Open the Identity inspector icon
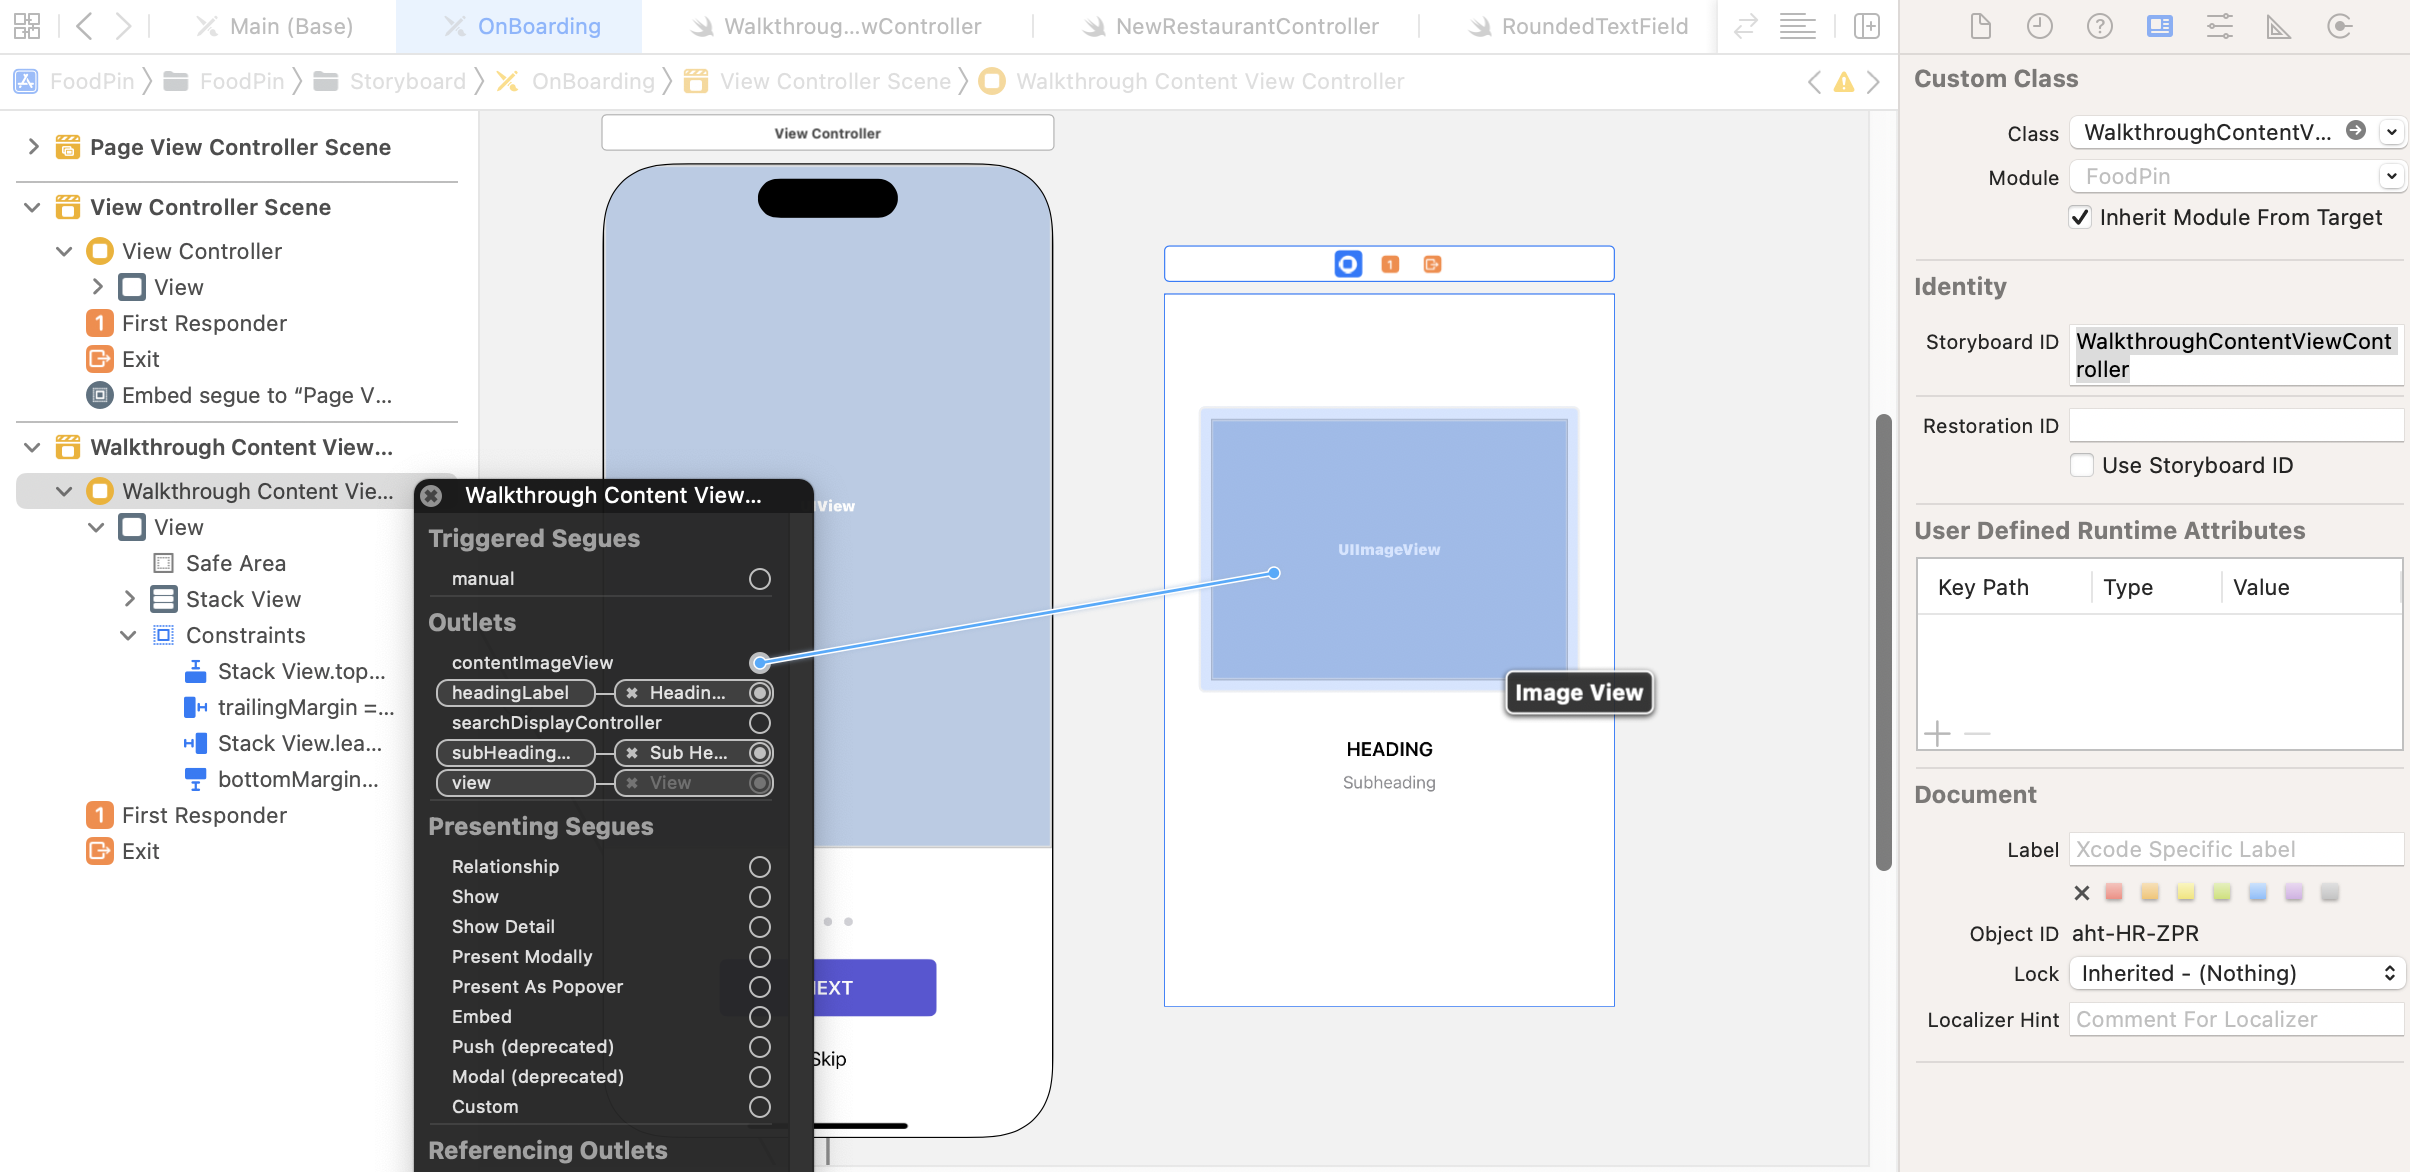This screenshot has height=1172, width=2410. (2159, 26)
